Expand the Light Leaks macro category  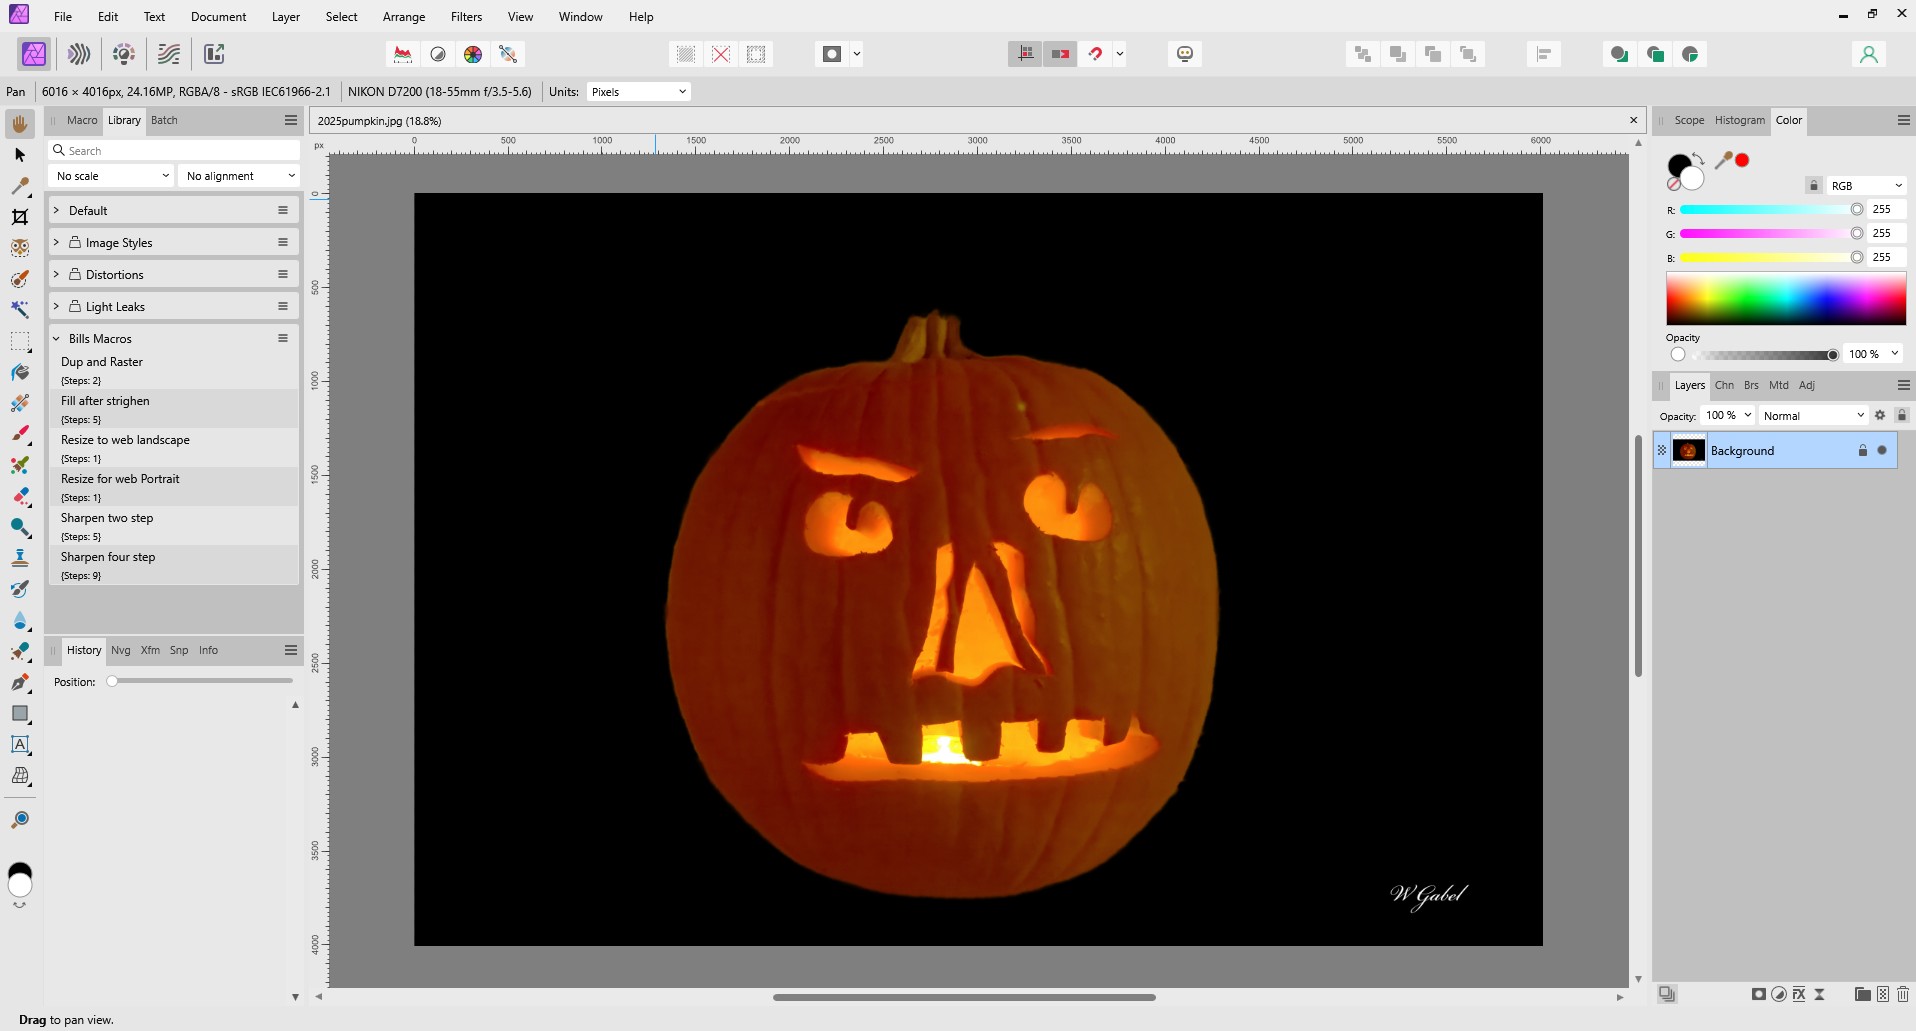click(x=56, y=307)
